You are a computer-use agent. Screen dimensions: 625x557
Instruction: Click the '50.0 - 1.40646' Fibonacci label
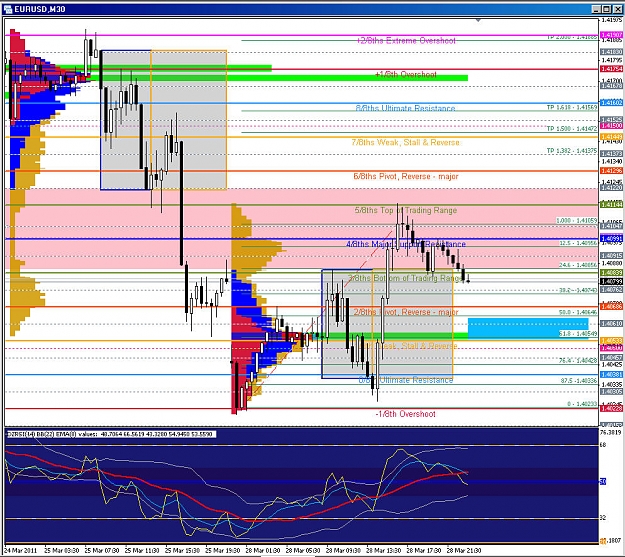pyautogui.click(x=578, y=312)
